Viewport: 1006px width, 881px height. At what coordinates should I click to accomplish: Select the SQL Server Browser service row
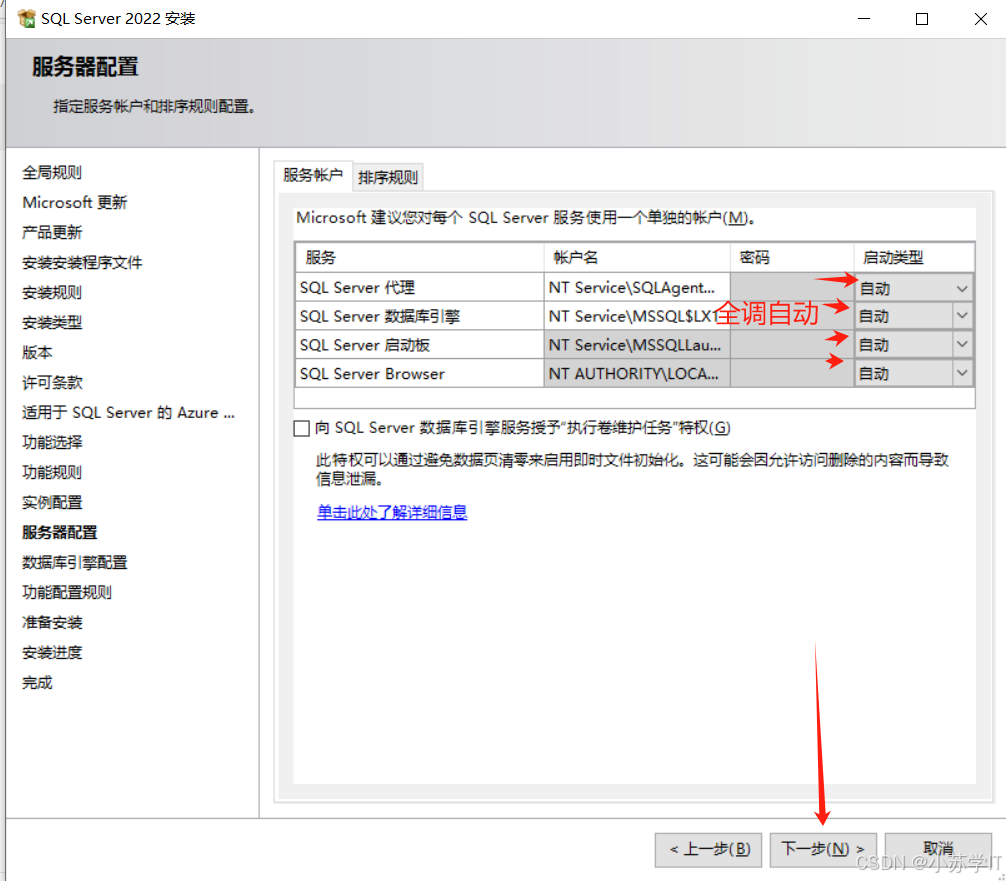coord(420,374)
